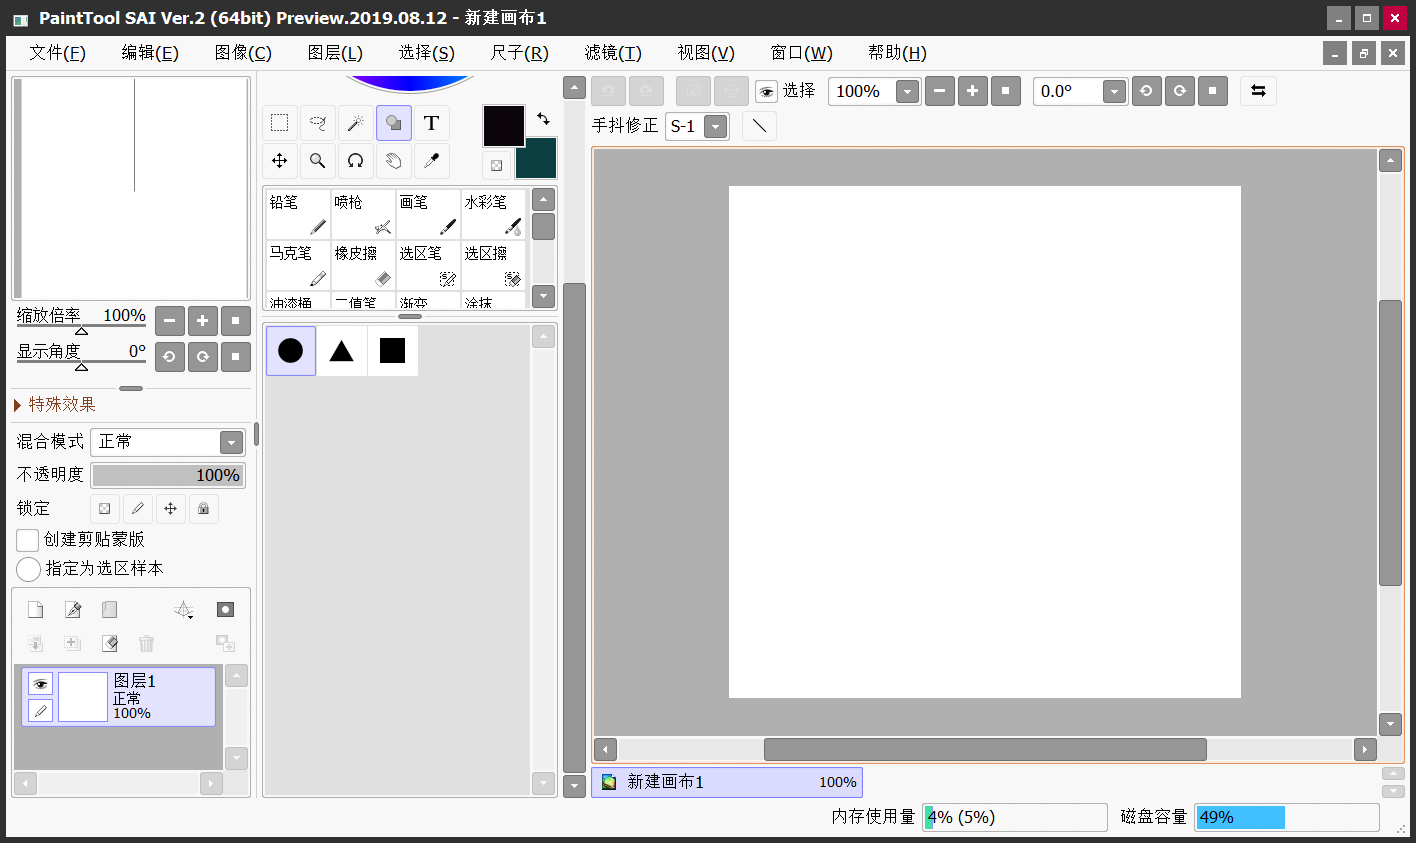Open the 编辑(E) menu

pos(150,53)
